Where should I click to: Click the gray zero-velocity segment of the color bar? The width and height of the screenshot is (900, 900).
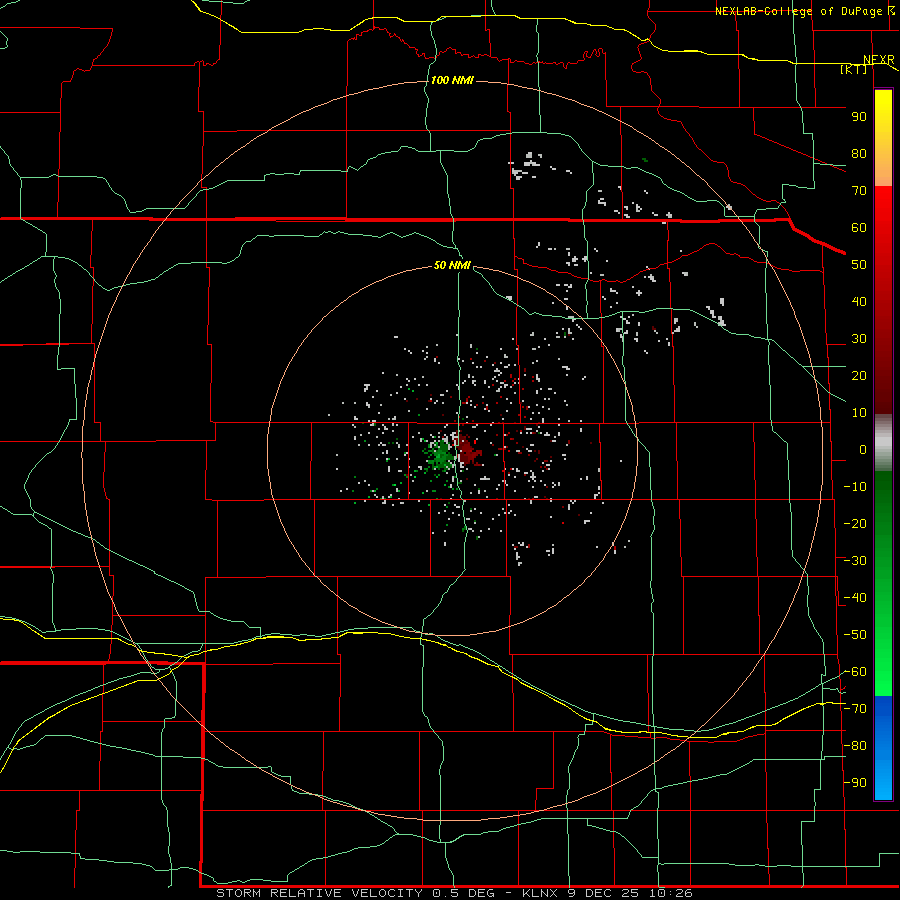883,443
